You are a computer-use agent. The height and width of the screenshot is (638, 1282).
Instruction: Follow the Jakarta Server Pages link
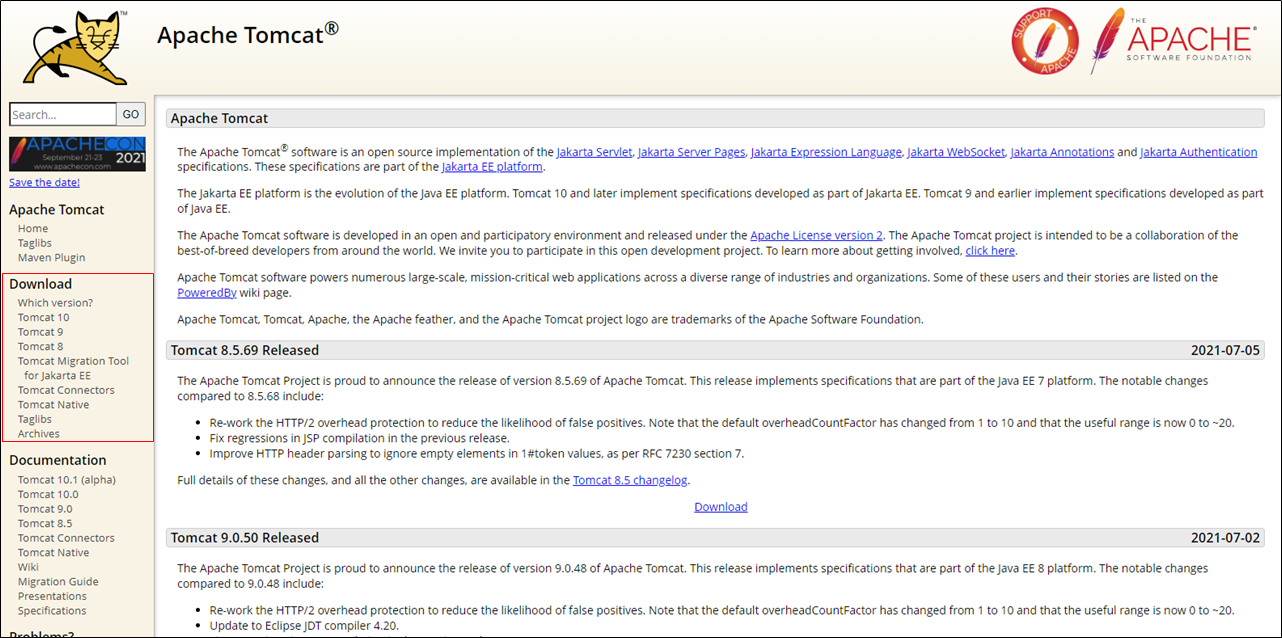click(691, 152)
